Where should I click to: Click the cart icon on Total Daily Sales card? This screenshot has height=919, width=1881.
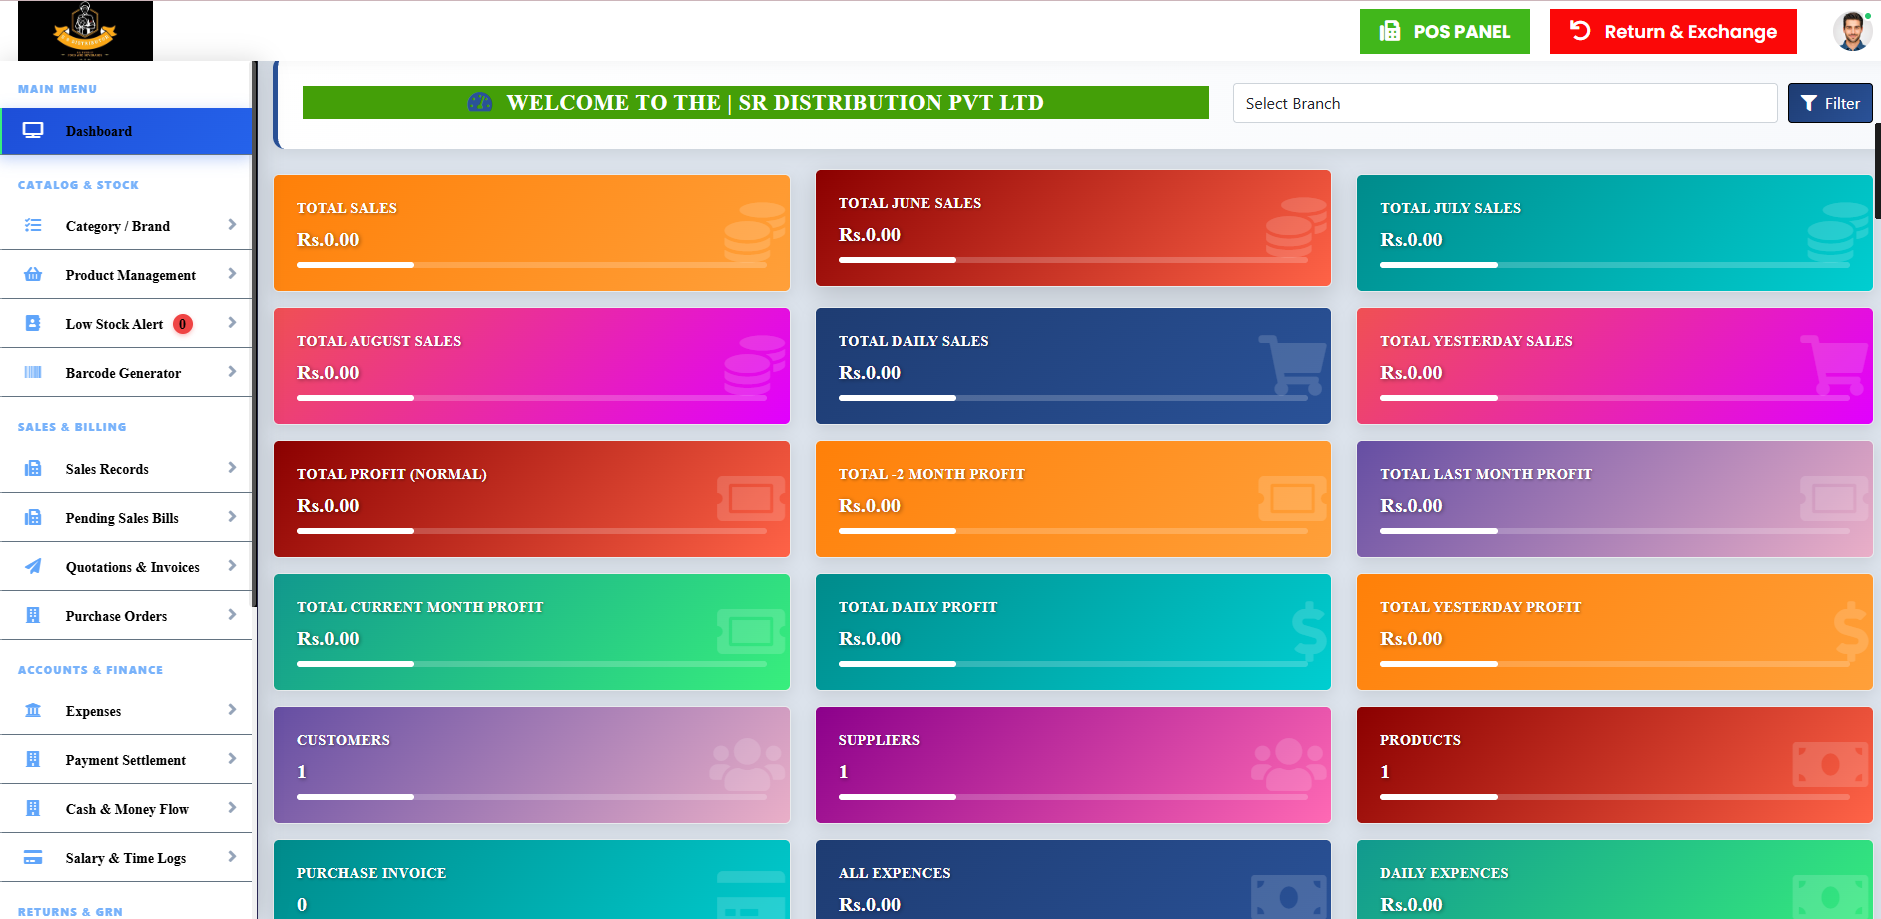[x=1293, y=365]
